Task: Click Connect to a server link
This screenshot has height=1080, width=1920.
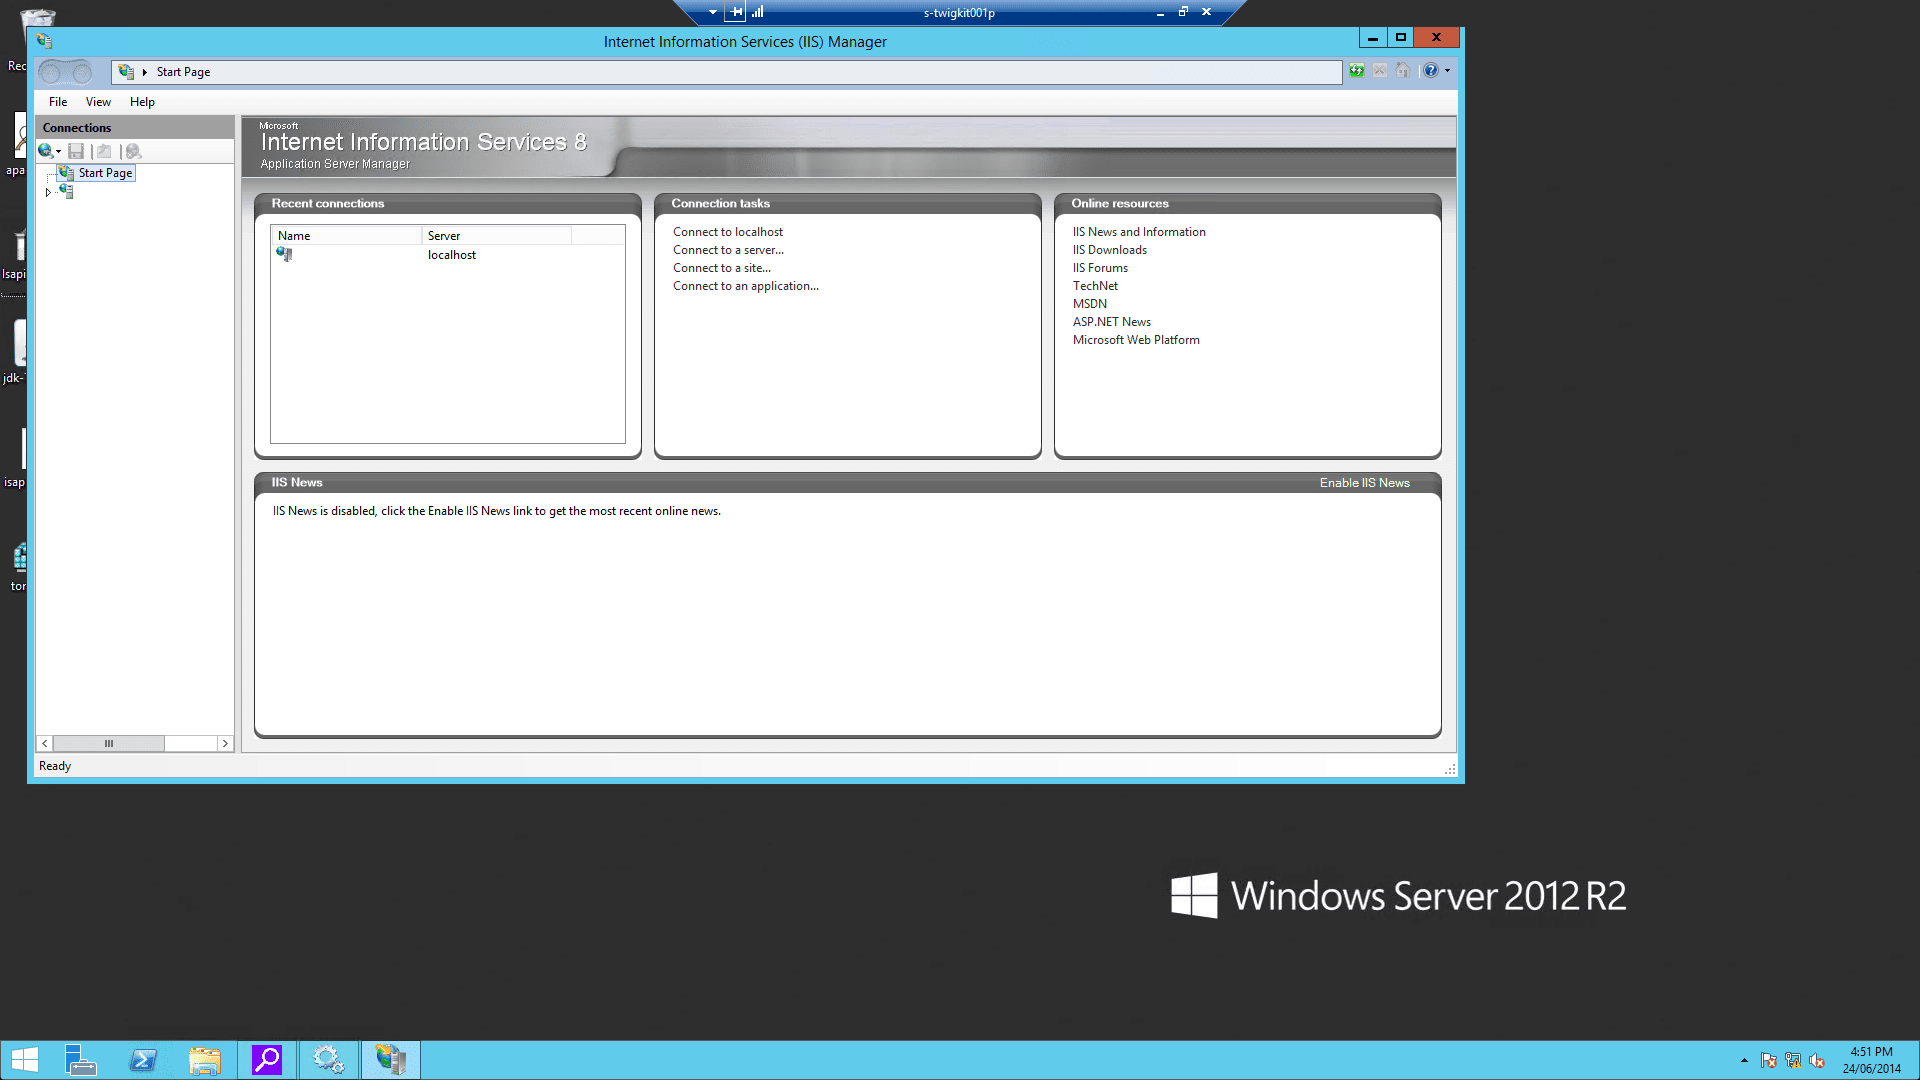Action: [x=728, y=250]
